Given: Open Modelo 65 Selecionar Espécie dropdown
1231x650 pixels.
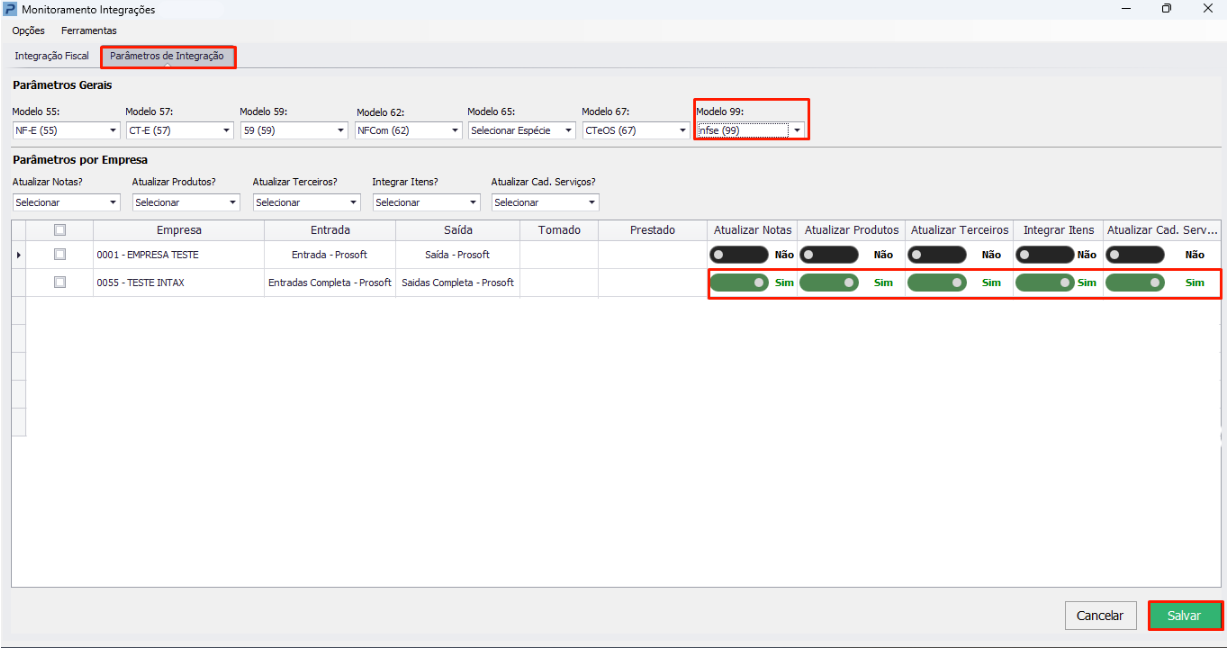Looking at the screenshot, I should [x=522, y=130].
